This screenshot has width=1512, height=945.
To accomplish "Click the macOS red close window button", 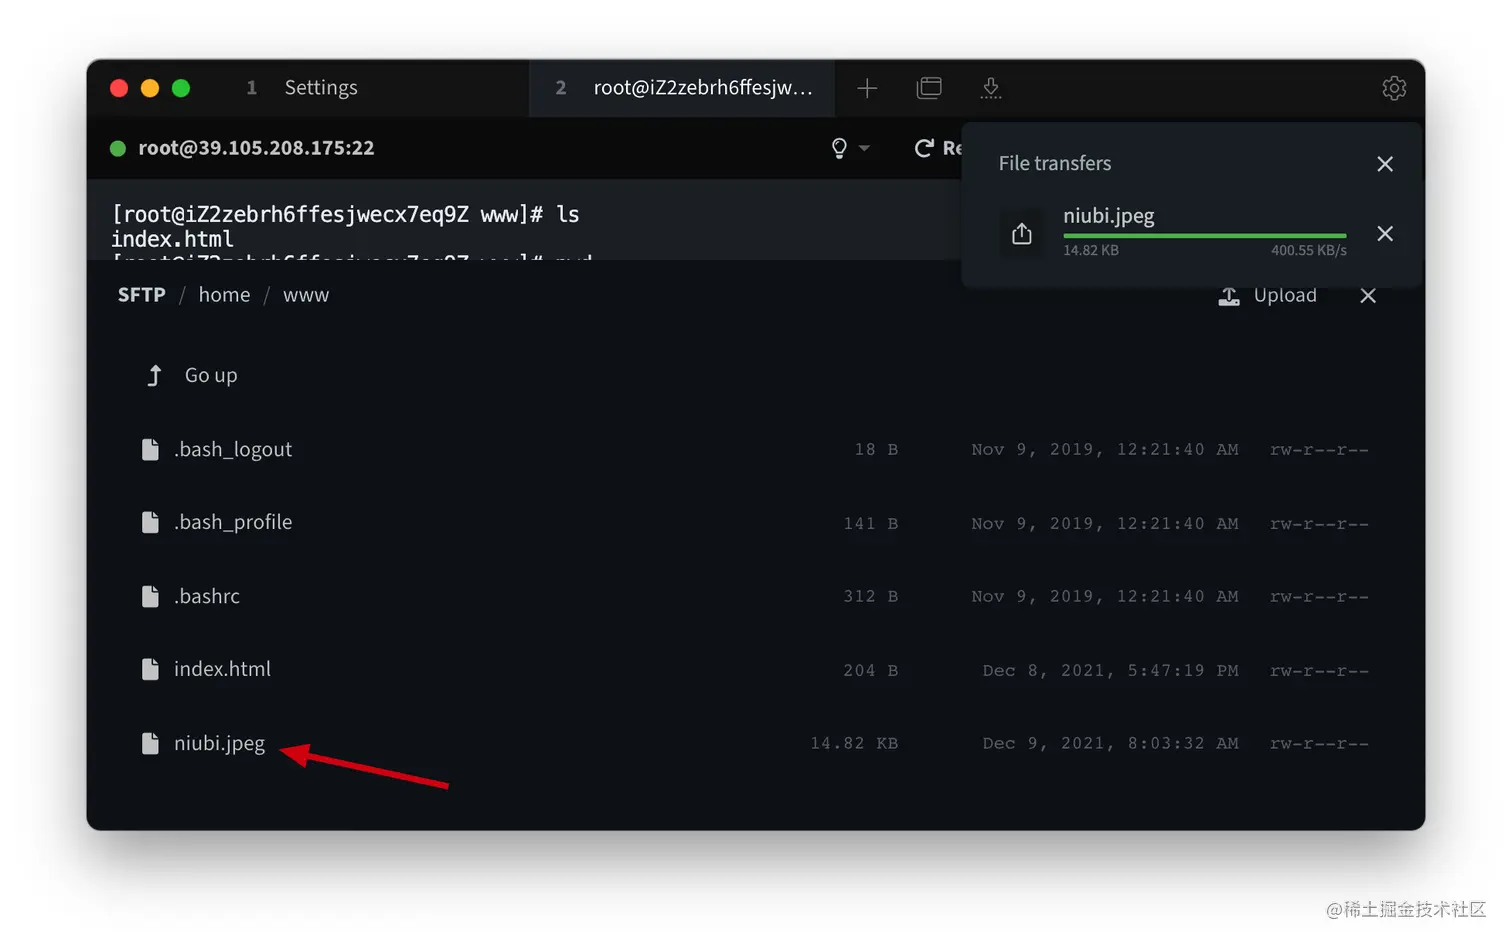I will click(119, 88).
